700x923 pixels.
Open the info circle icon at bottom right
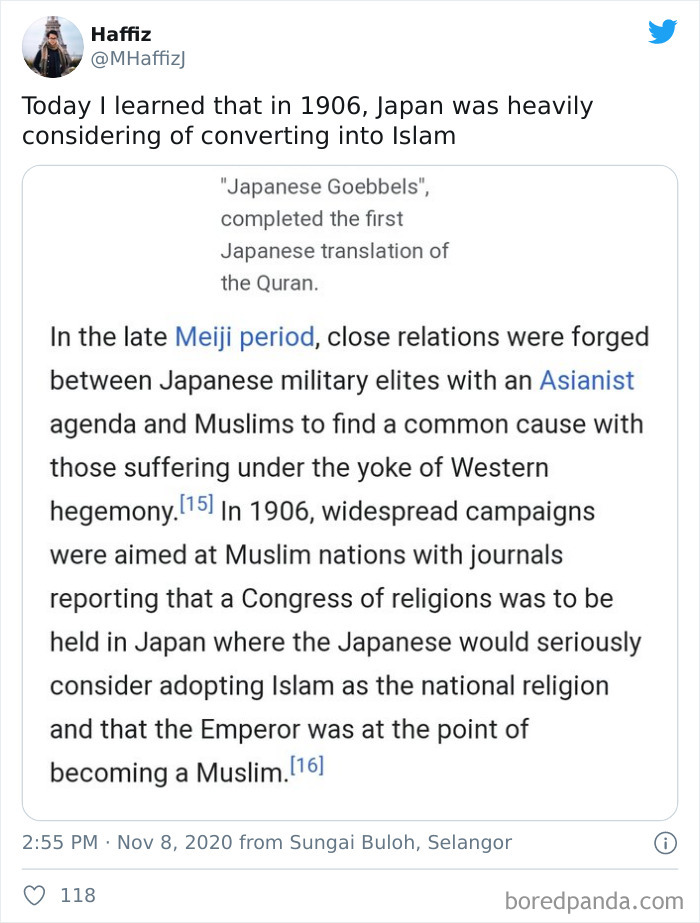667,842
